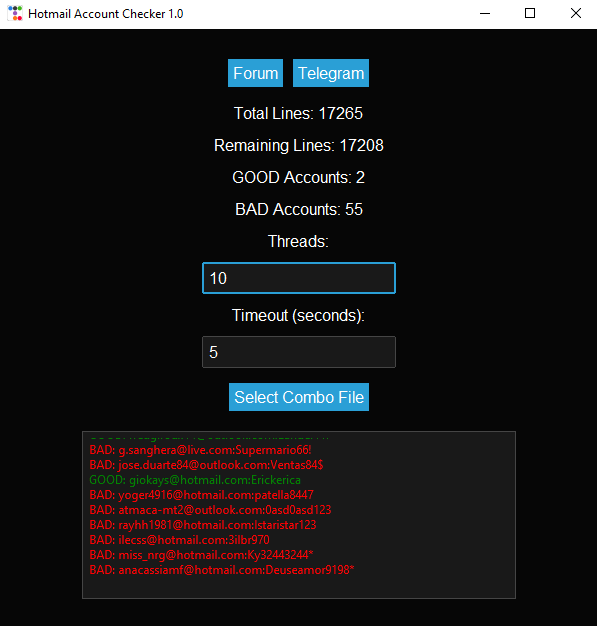The width and height of the screenshot is (597, 626).
Task: Click the Select Combo File button
Action: pos(299,397)
